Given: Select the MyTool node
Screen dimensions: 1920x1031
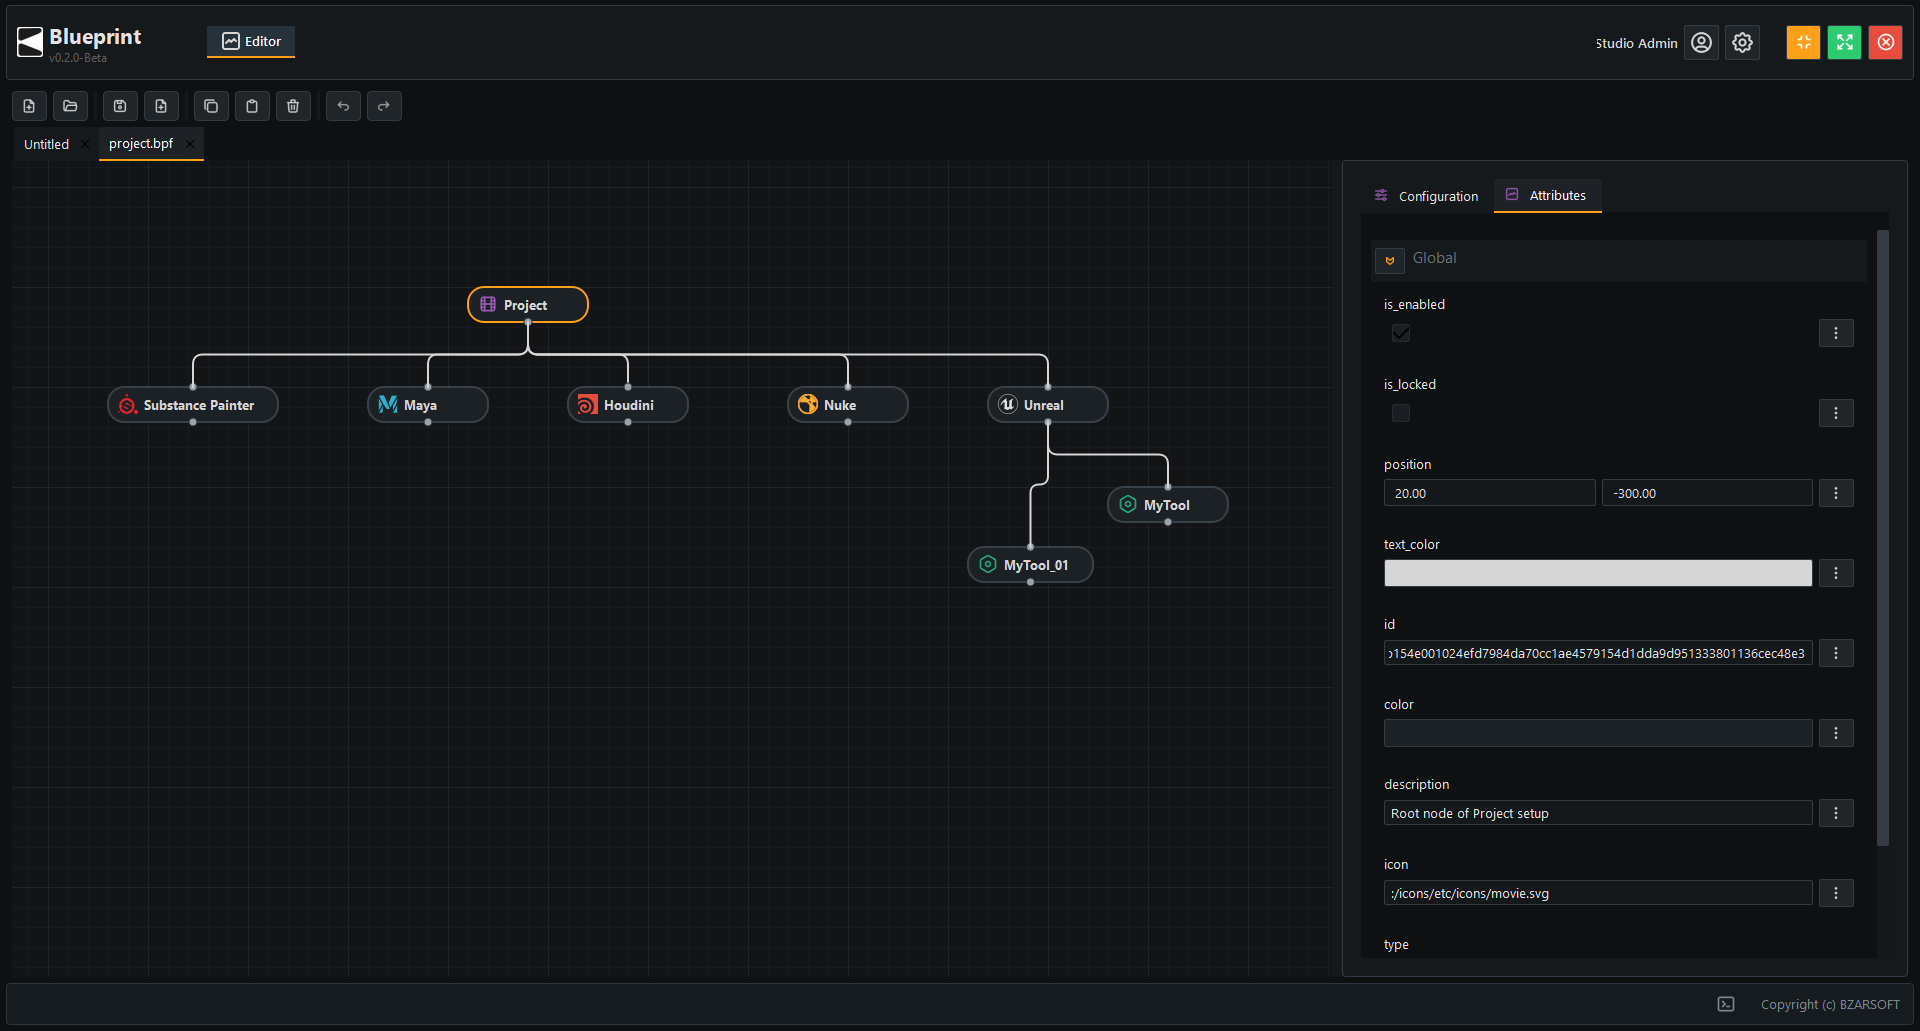Looking at the screenshot, I should (x=1168, y=505).
